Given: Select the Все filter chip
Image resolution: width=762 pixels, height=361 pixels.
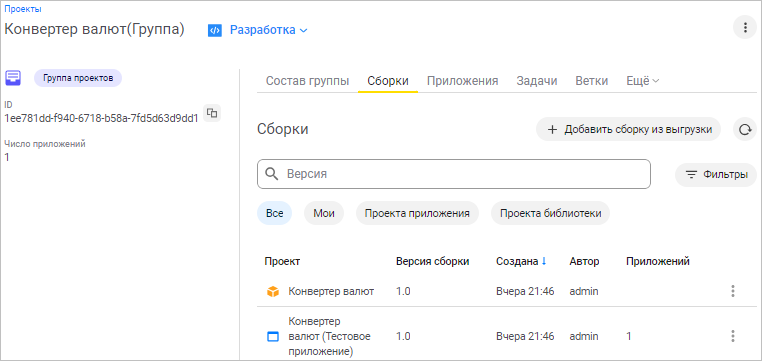Looking at the screenshot, I should [x=275, y=213].
